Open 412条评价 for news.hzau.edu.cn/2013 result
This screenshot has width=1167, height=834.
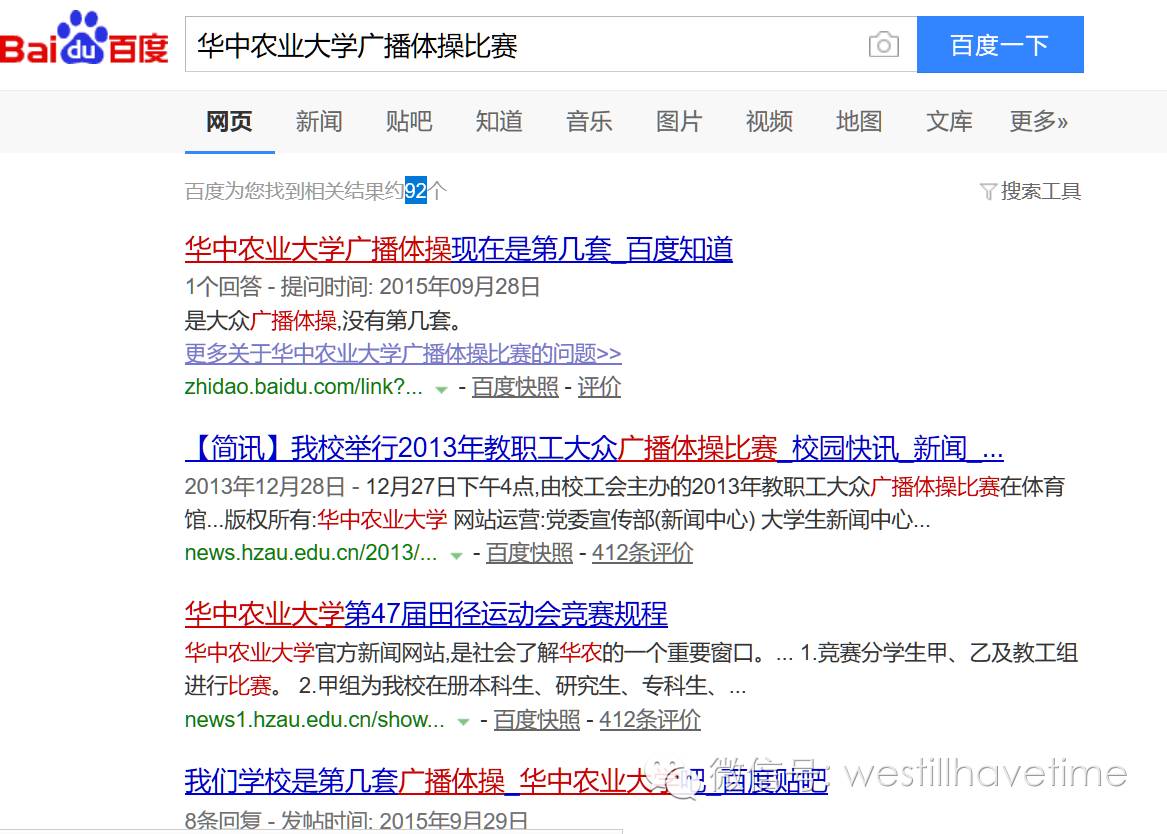[642, 553]
